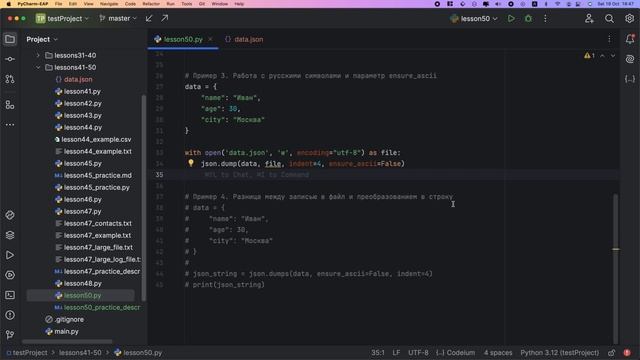Screen dimensions: 640x360
Task: Select data.json in project tree
Action: click(x=78, y=79)
